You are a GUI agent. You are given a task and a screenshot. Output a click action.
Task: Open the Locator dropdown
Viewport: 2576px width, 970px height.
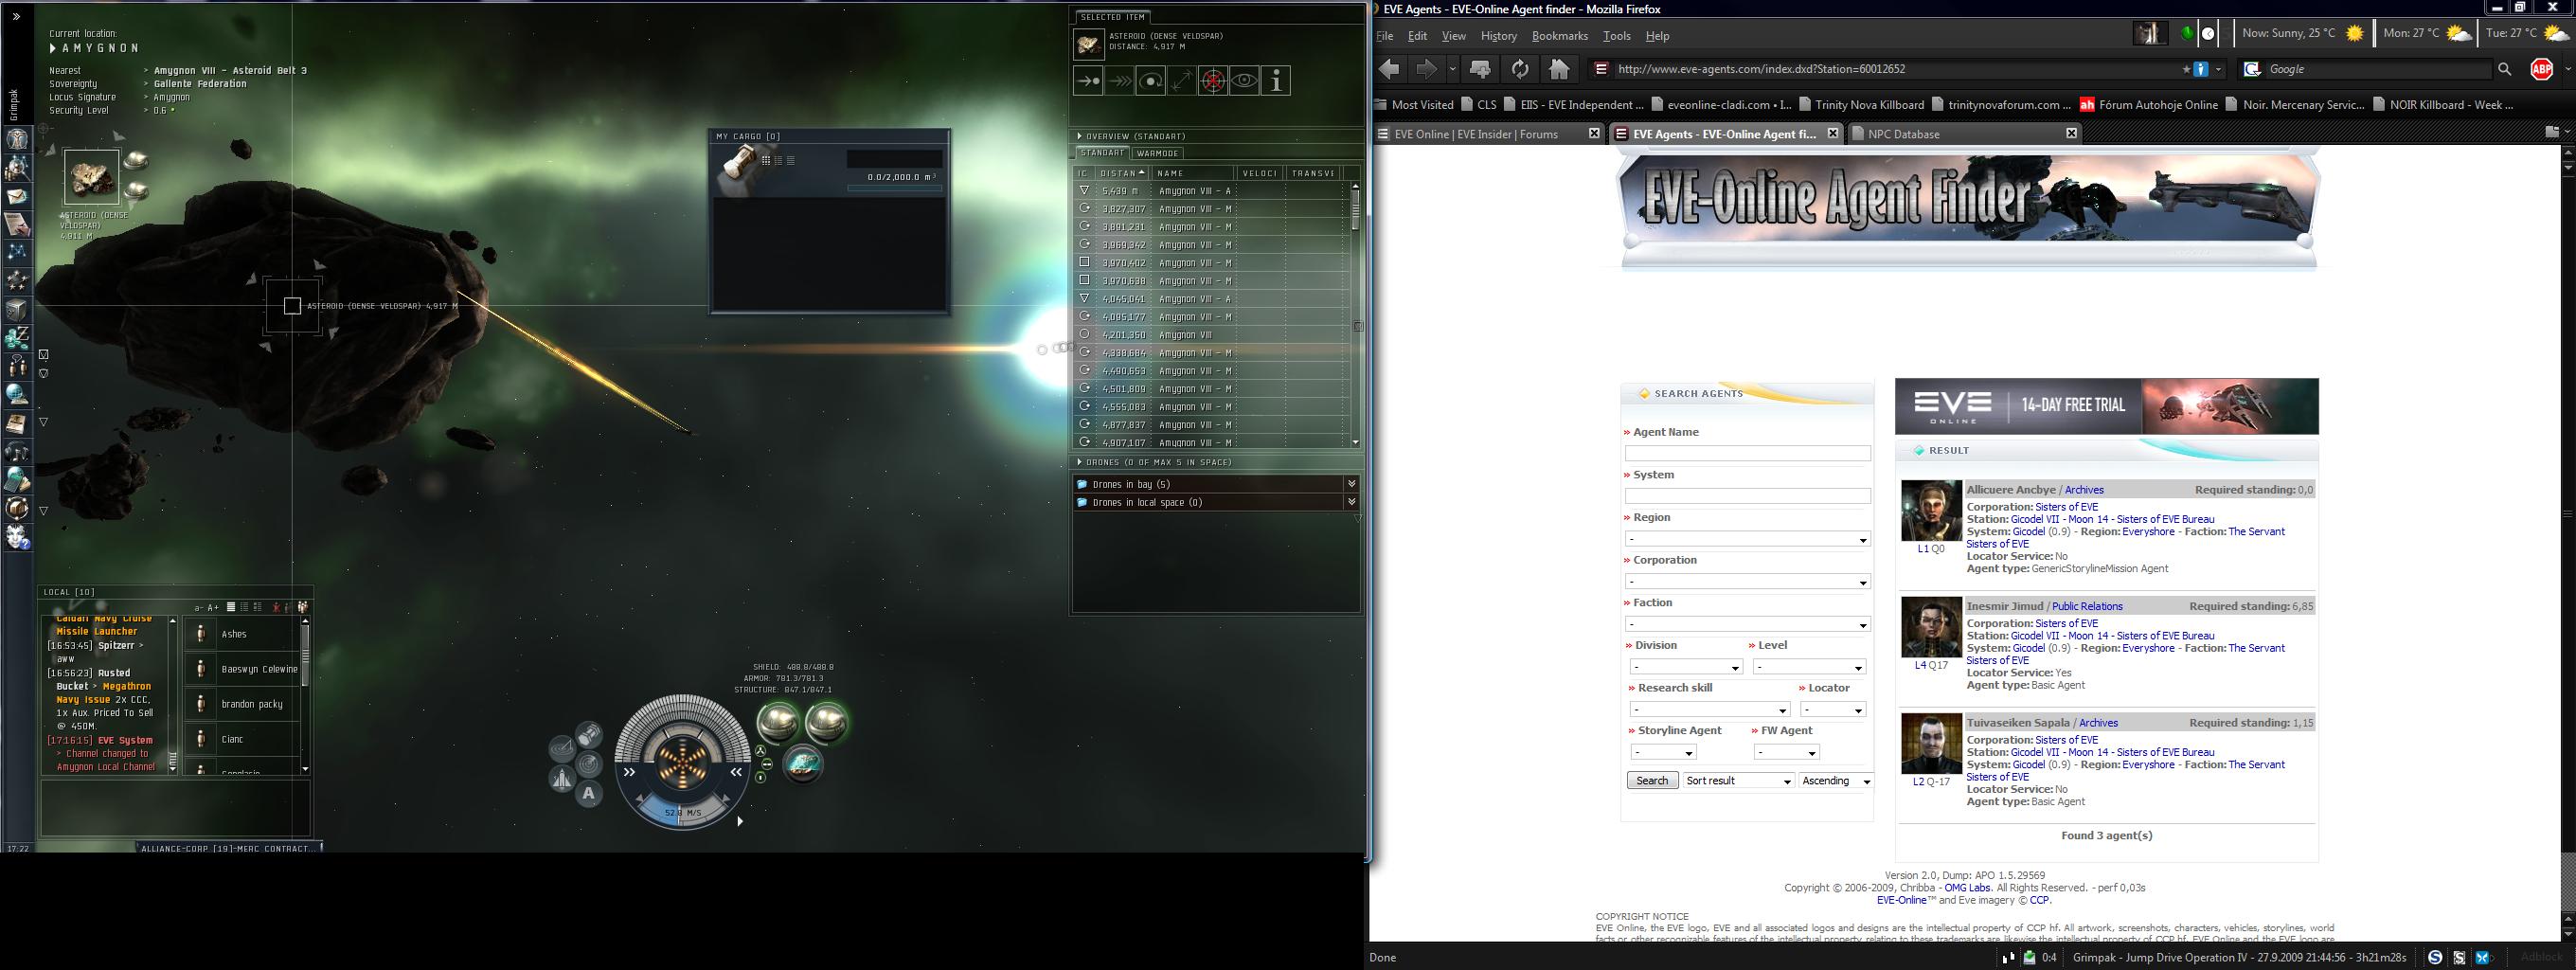(x=1833, y=710)
